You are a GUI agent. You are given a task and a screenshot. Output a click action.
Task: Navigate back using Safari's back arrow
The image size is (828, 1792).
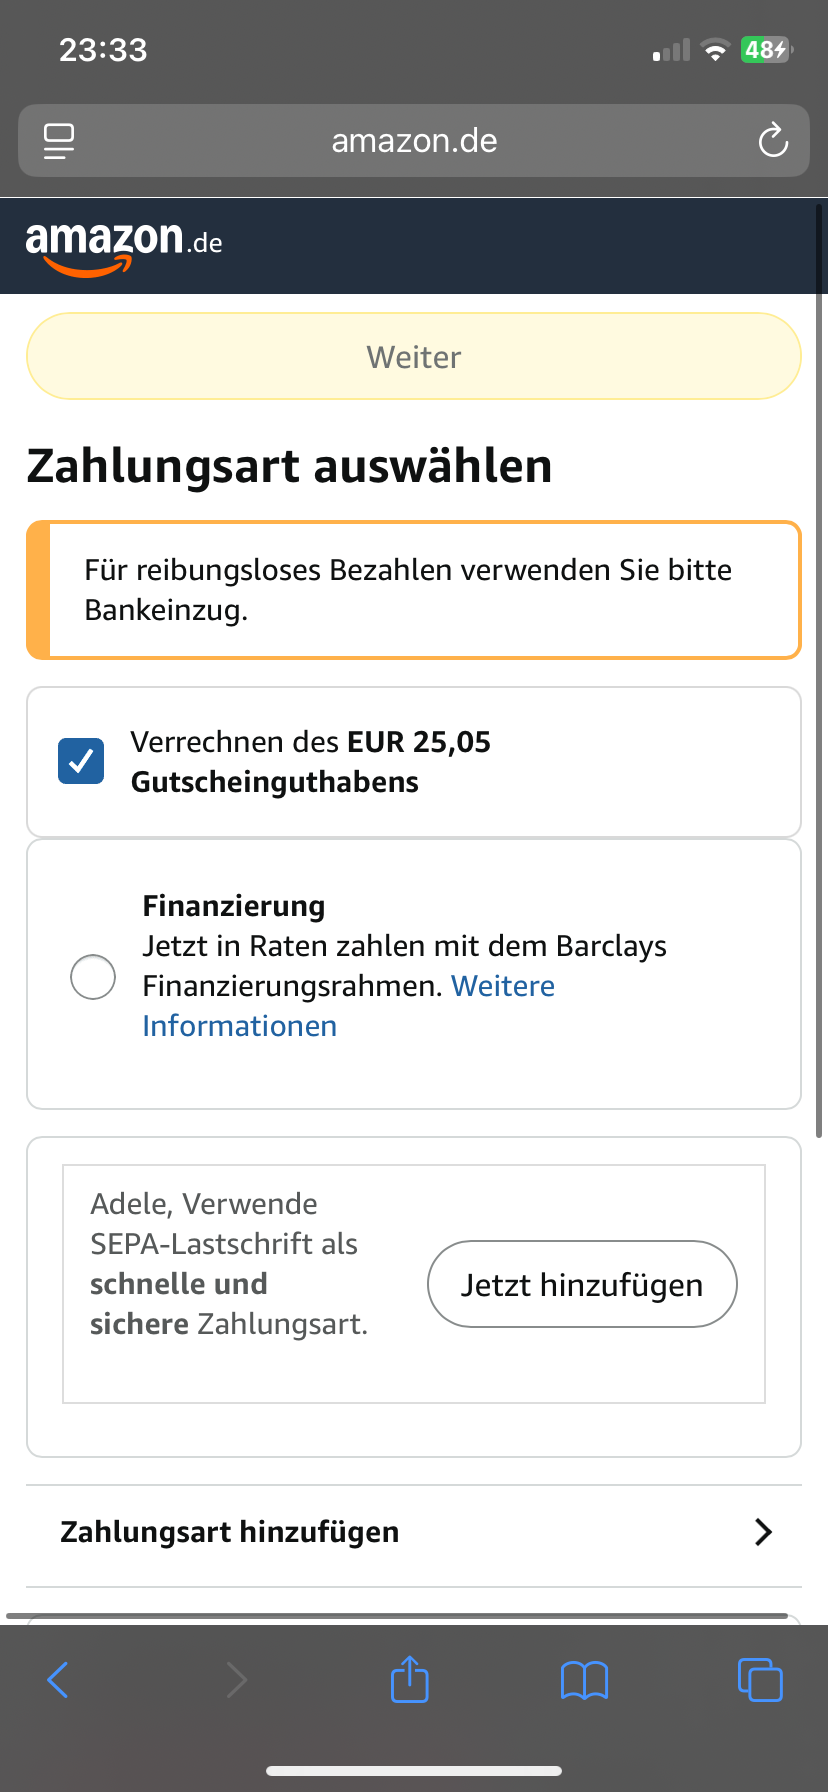point(58,1680)
